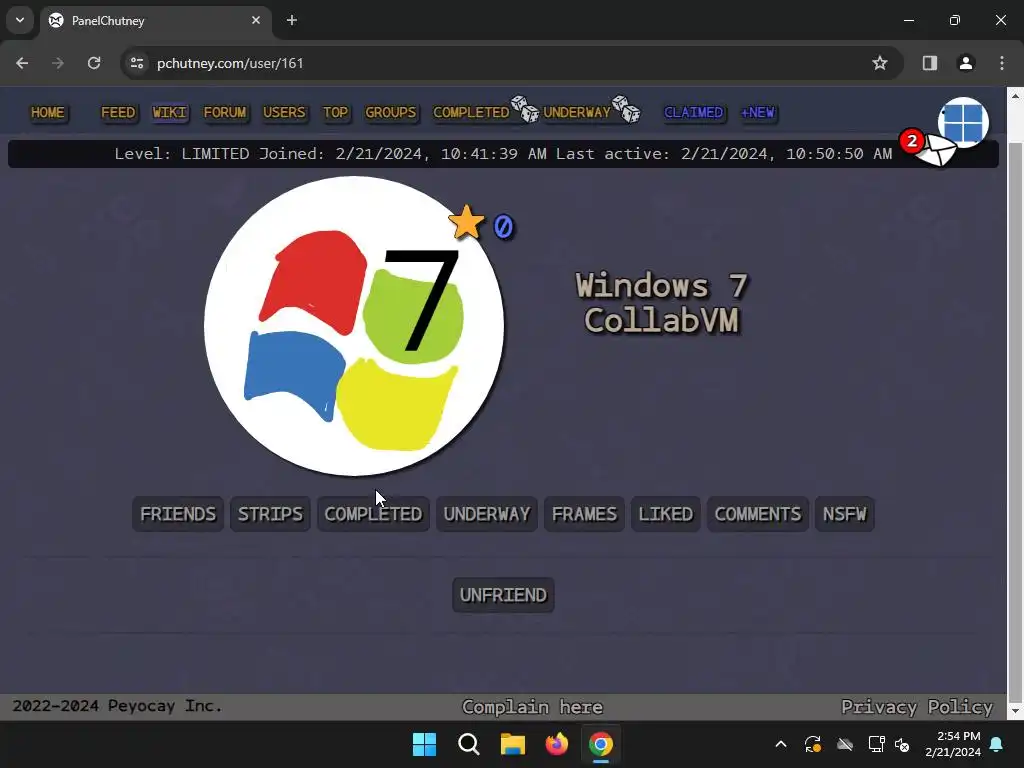The height and width of the screenshot is (768, 1024).
Task: Show this user's COMMENTS
Action: 758,514
